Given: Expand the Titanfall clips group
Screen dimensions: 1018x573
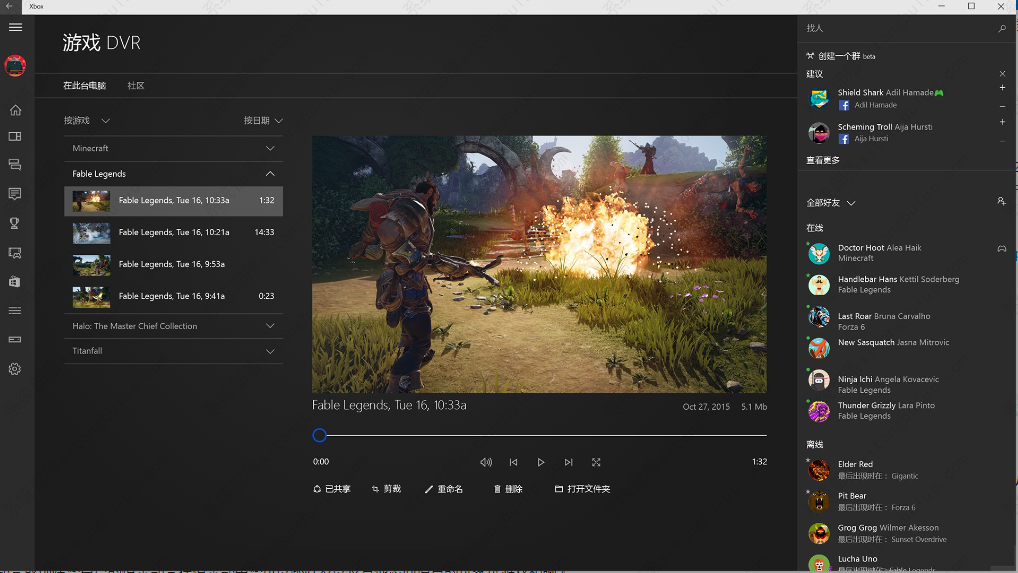Looking at the screenshot, I should coord(173,351).
